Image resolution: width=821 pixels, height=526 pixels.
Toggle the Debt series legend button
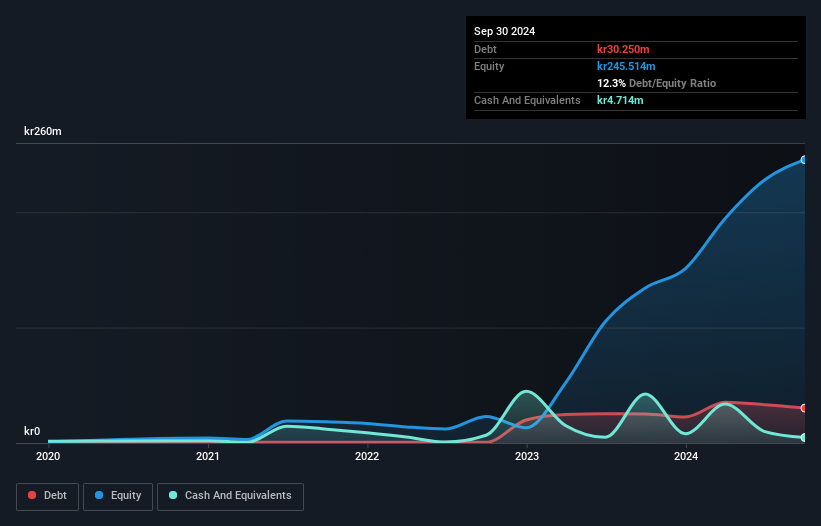pyautogui.click(x=47, y=496)
